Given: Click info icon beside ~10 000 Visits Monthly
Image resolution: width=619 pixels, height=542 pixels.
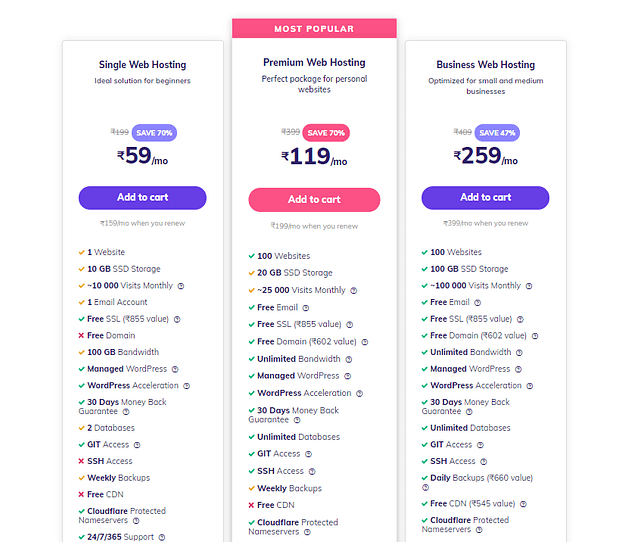Looking at the screenshot, I should [x=181, y=286].
